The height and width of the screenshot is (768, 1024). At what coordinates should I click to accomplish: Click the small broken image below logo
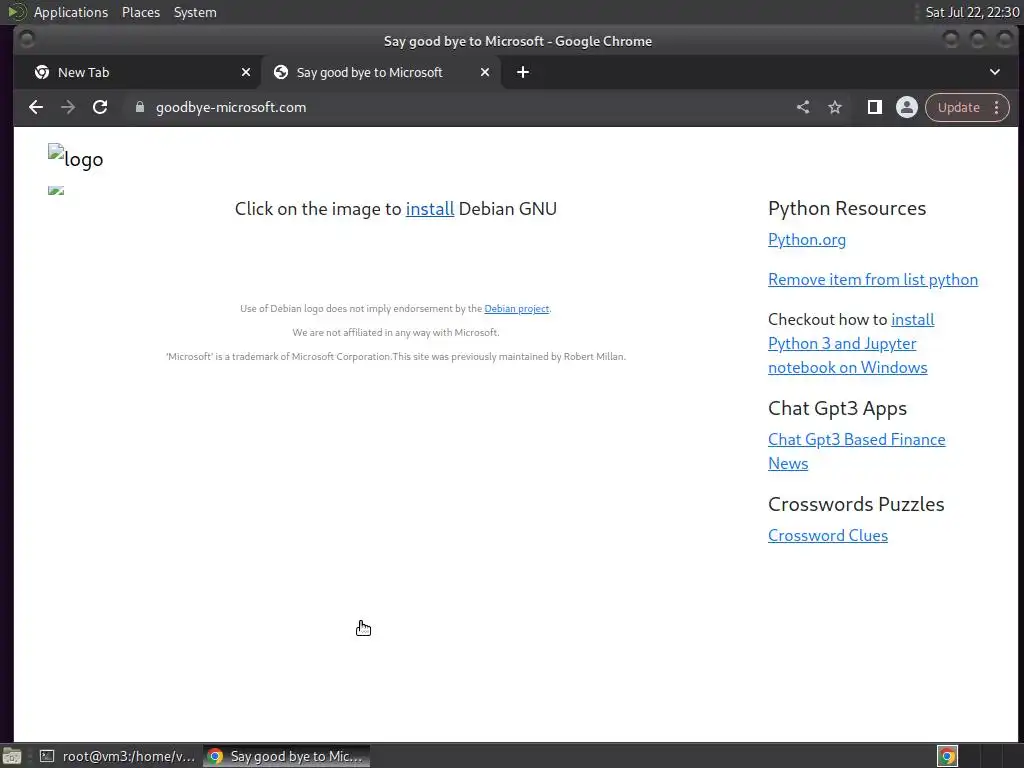[56, 190]
